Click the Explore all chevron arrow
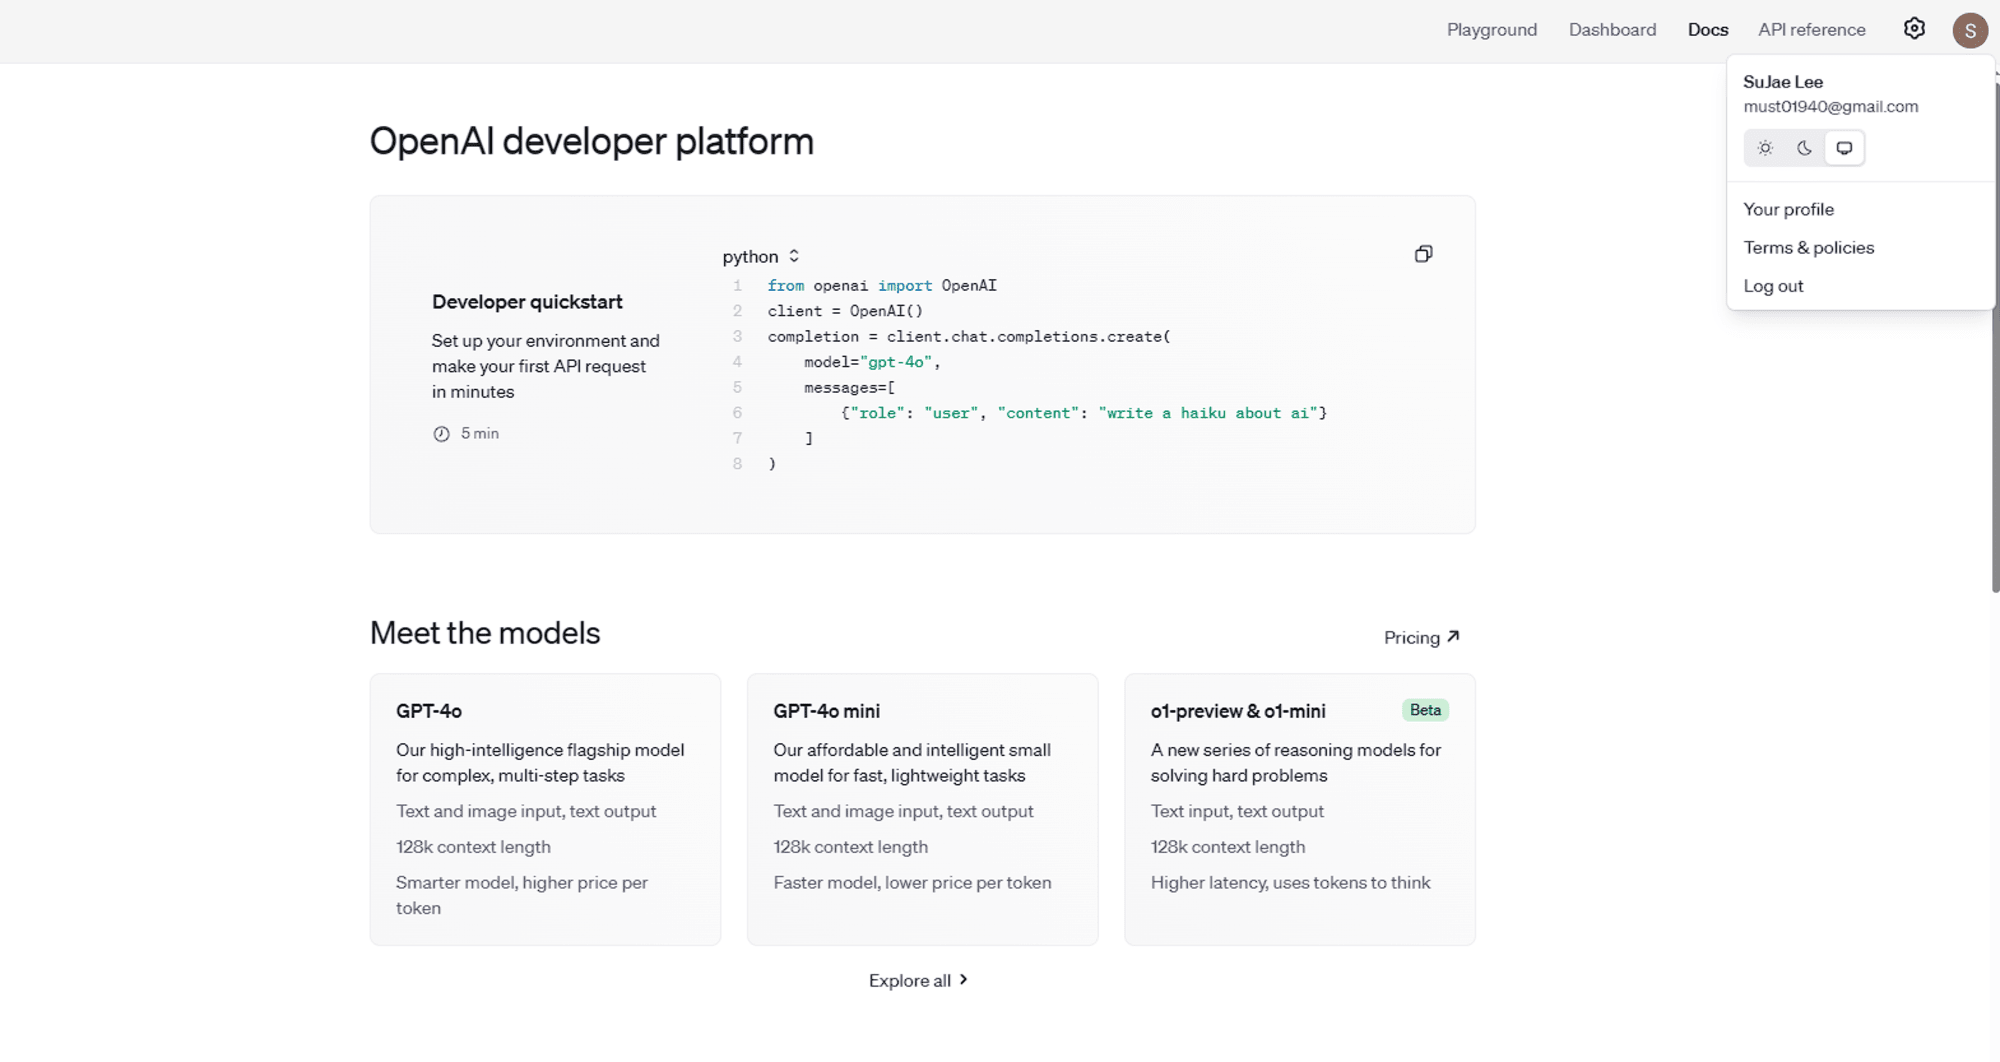 tap(963, 980)
